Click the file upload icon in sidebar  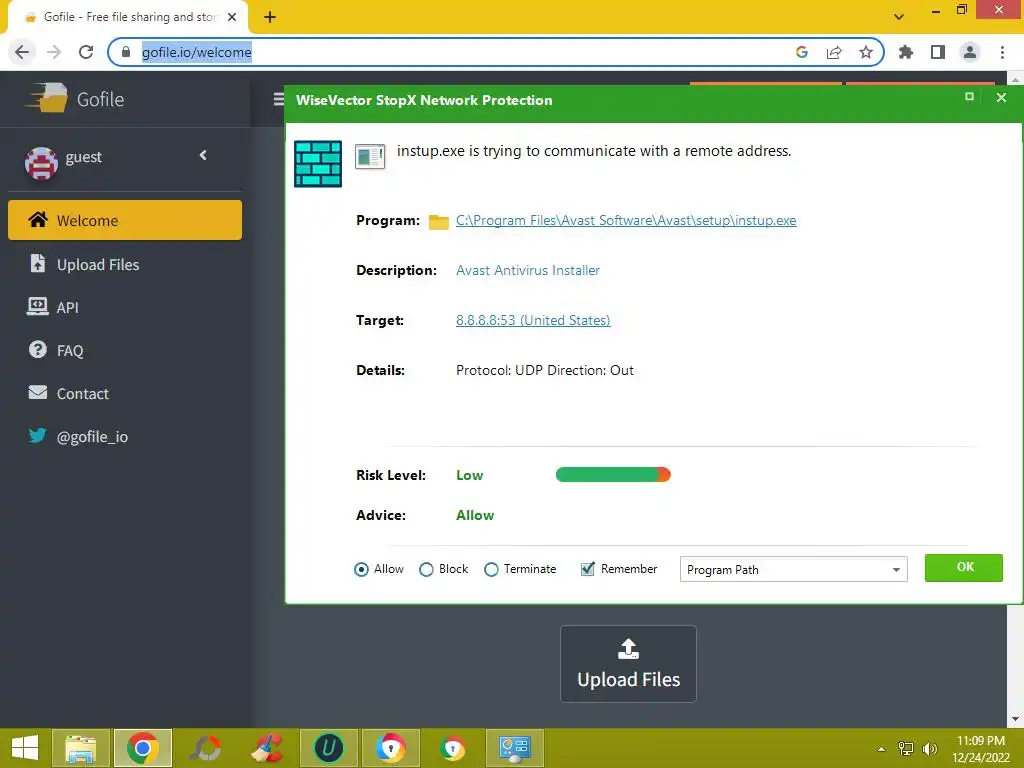[x=38, y=263]
